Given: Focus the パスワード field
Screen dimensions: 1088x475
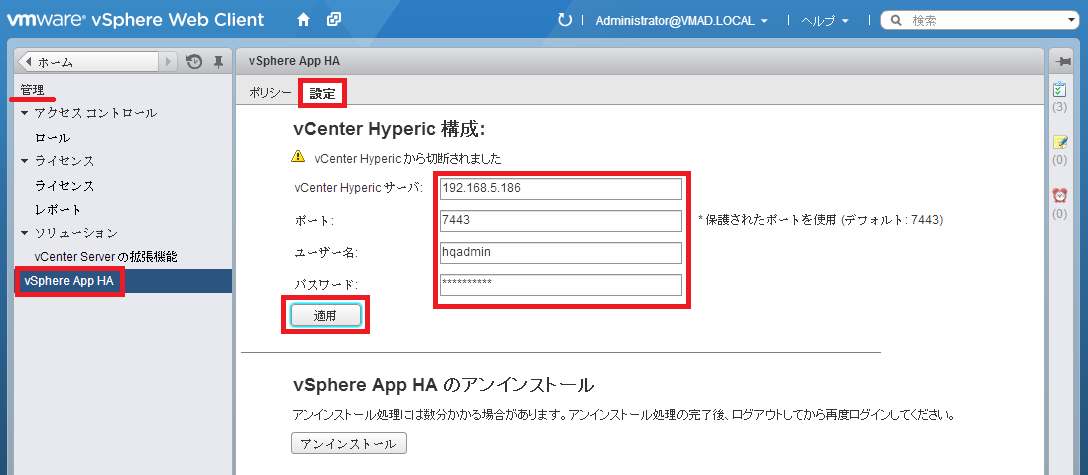Looking at the screenshot, I should (x=561, y=284).
